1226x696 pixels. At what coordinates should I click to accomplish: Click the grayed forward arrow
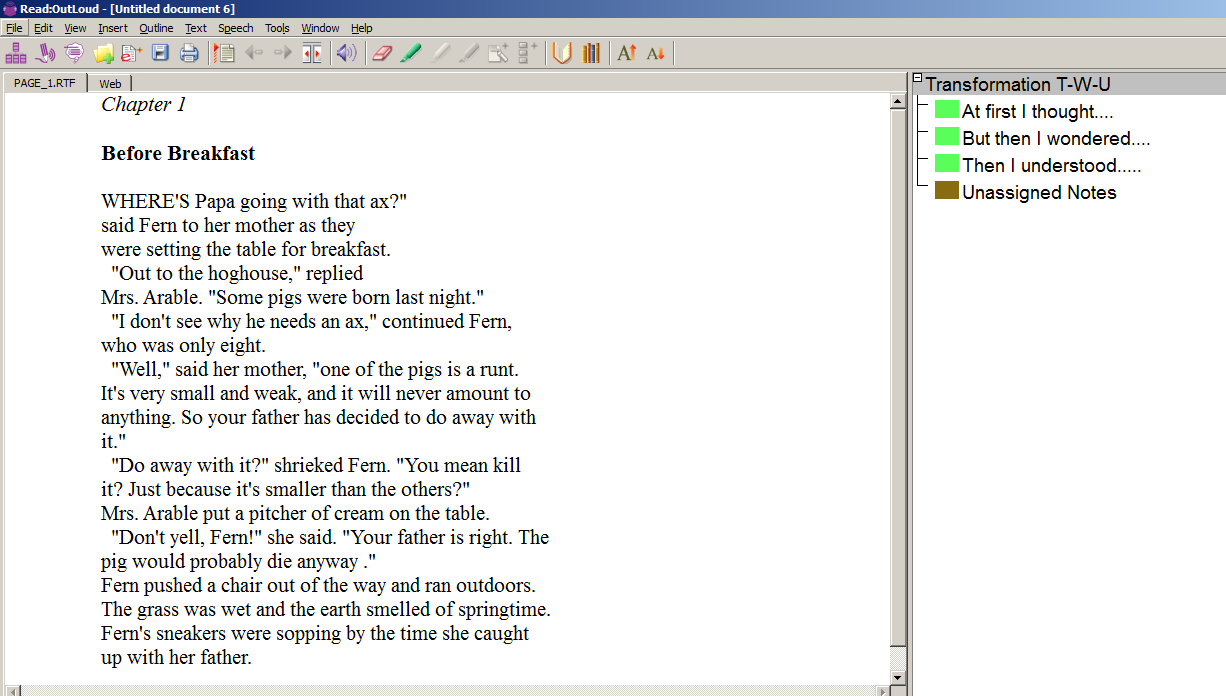(x=283, y=53)
